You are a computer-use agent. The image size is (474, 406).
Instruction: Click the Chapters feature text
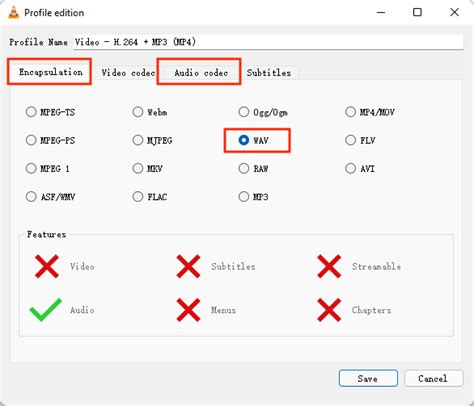pos(371,310)
